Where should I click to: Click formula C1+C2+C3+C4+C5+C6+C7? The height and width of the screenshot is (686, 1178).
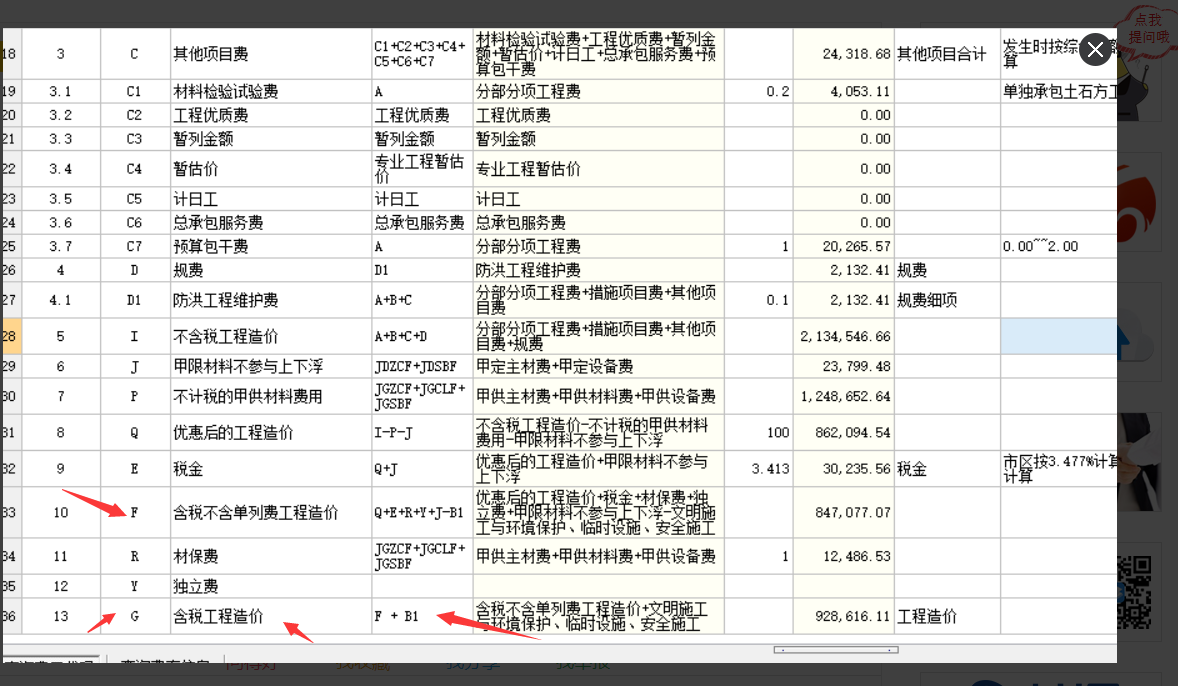(x=421, y=54)
